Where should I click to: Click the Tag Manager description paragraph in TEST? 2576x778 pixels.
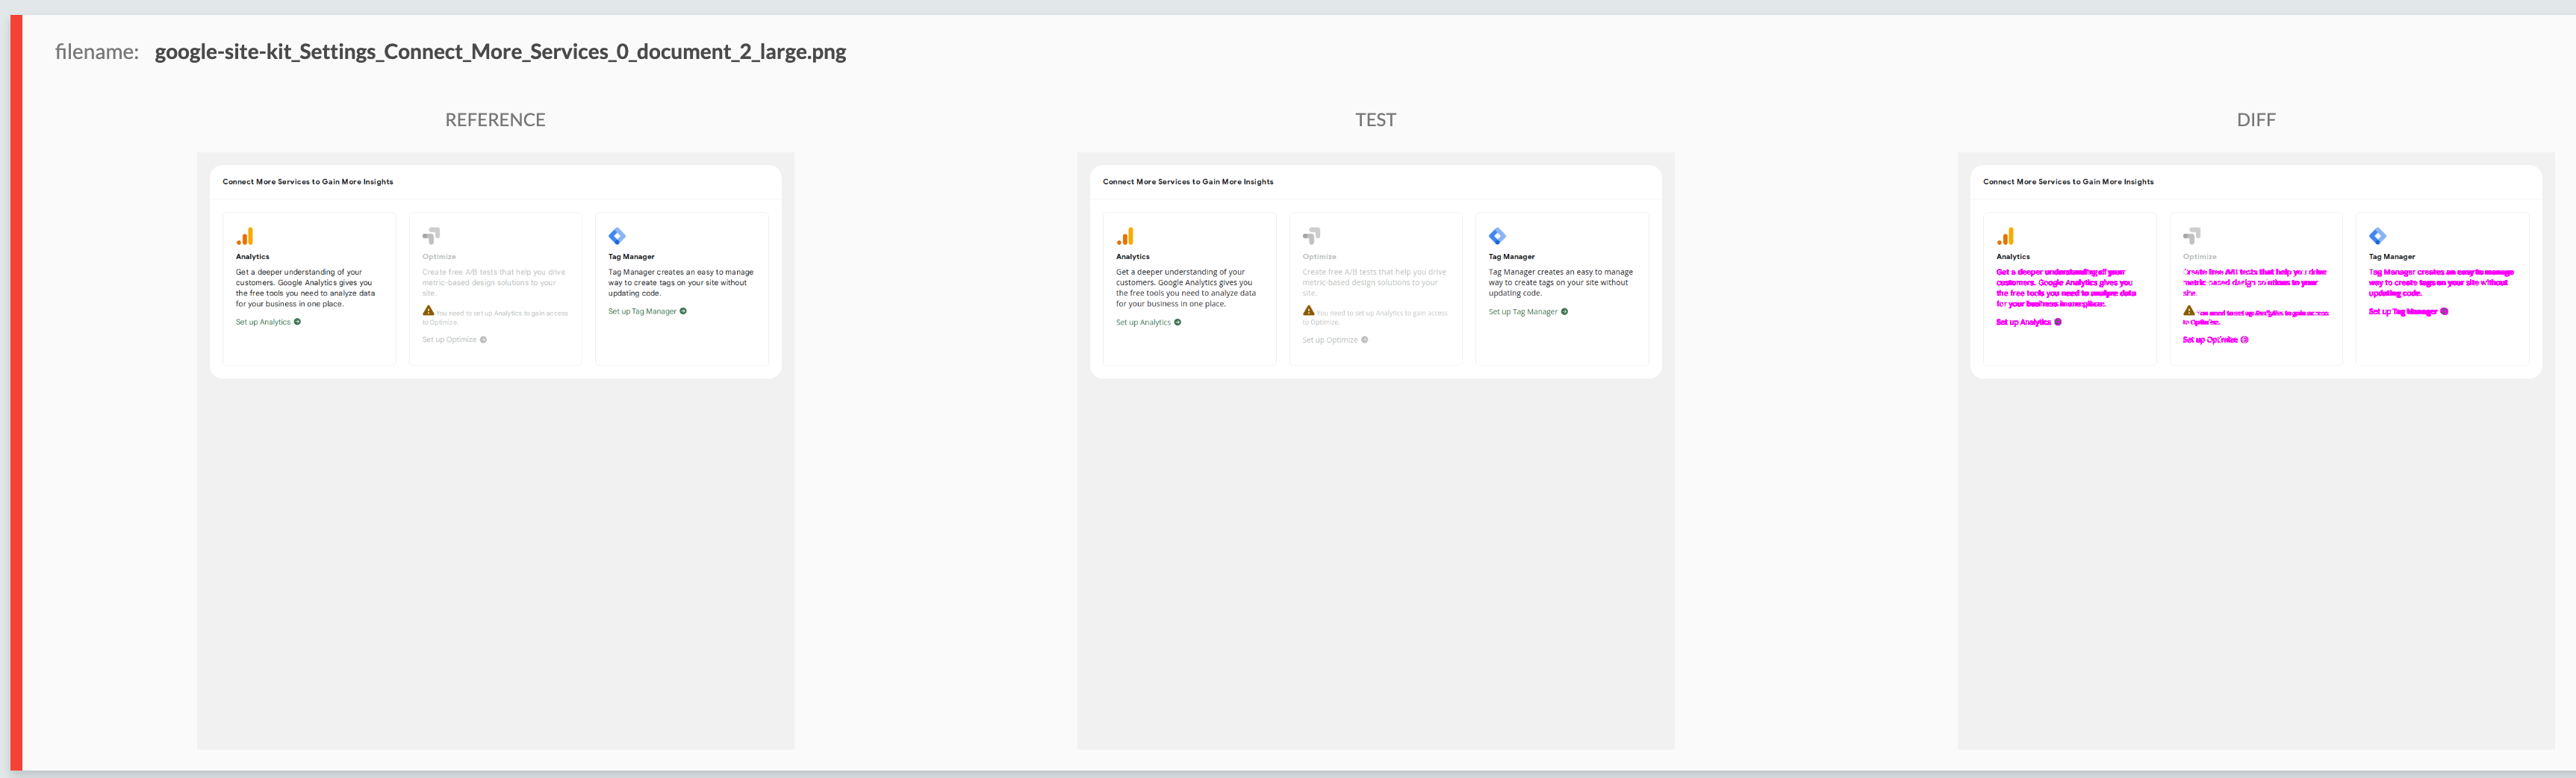[x=1560, y=283]
